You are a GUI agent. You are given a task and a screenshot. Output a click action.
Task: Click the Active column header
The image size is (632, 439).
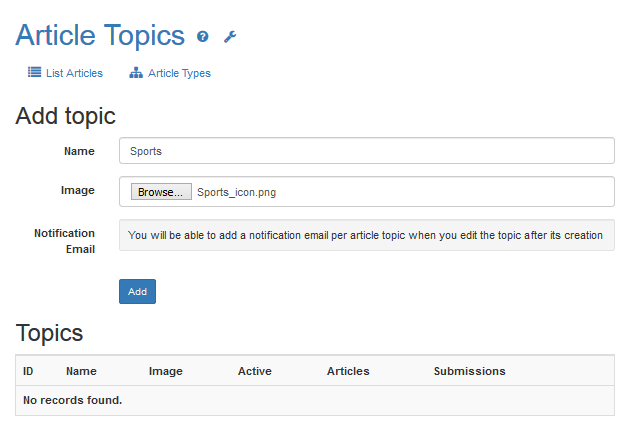click(255, 371)
